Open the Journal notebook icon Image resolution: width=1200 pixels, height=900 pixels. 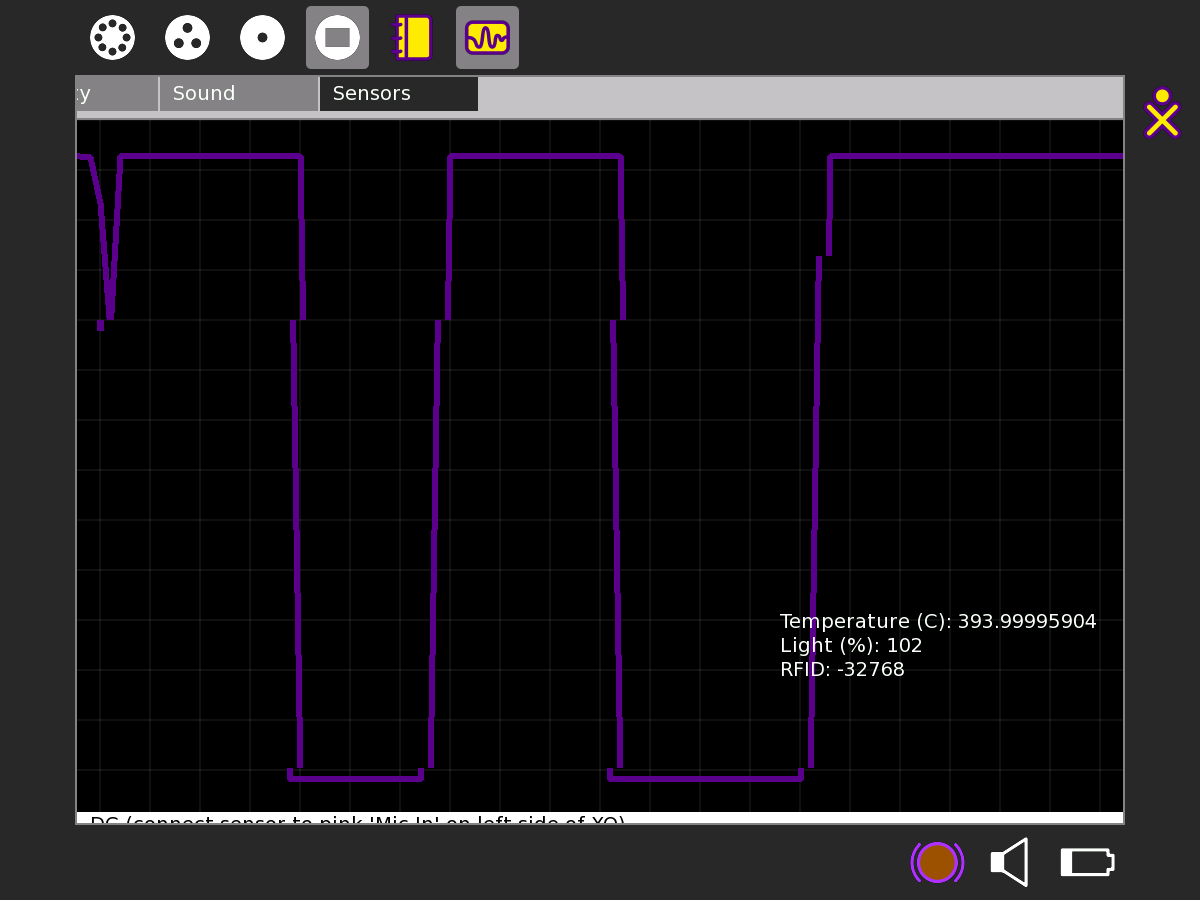(412, 38)
